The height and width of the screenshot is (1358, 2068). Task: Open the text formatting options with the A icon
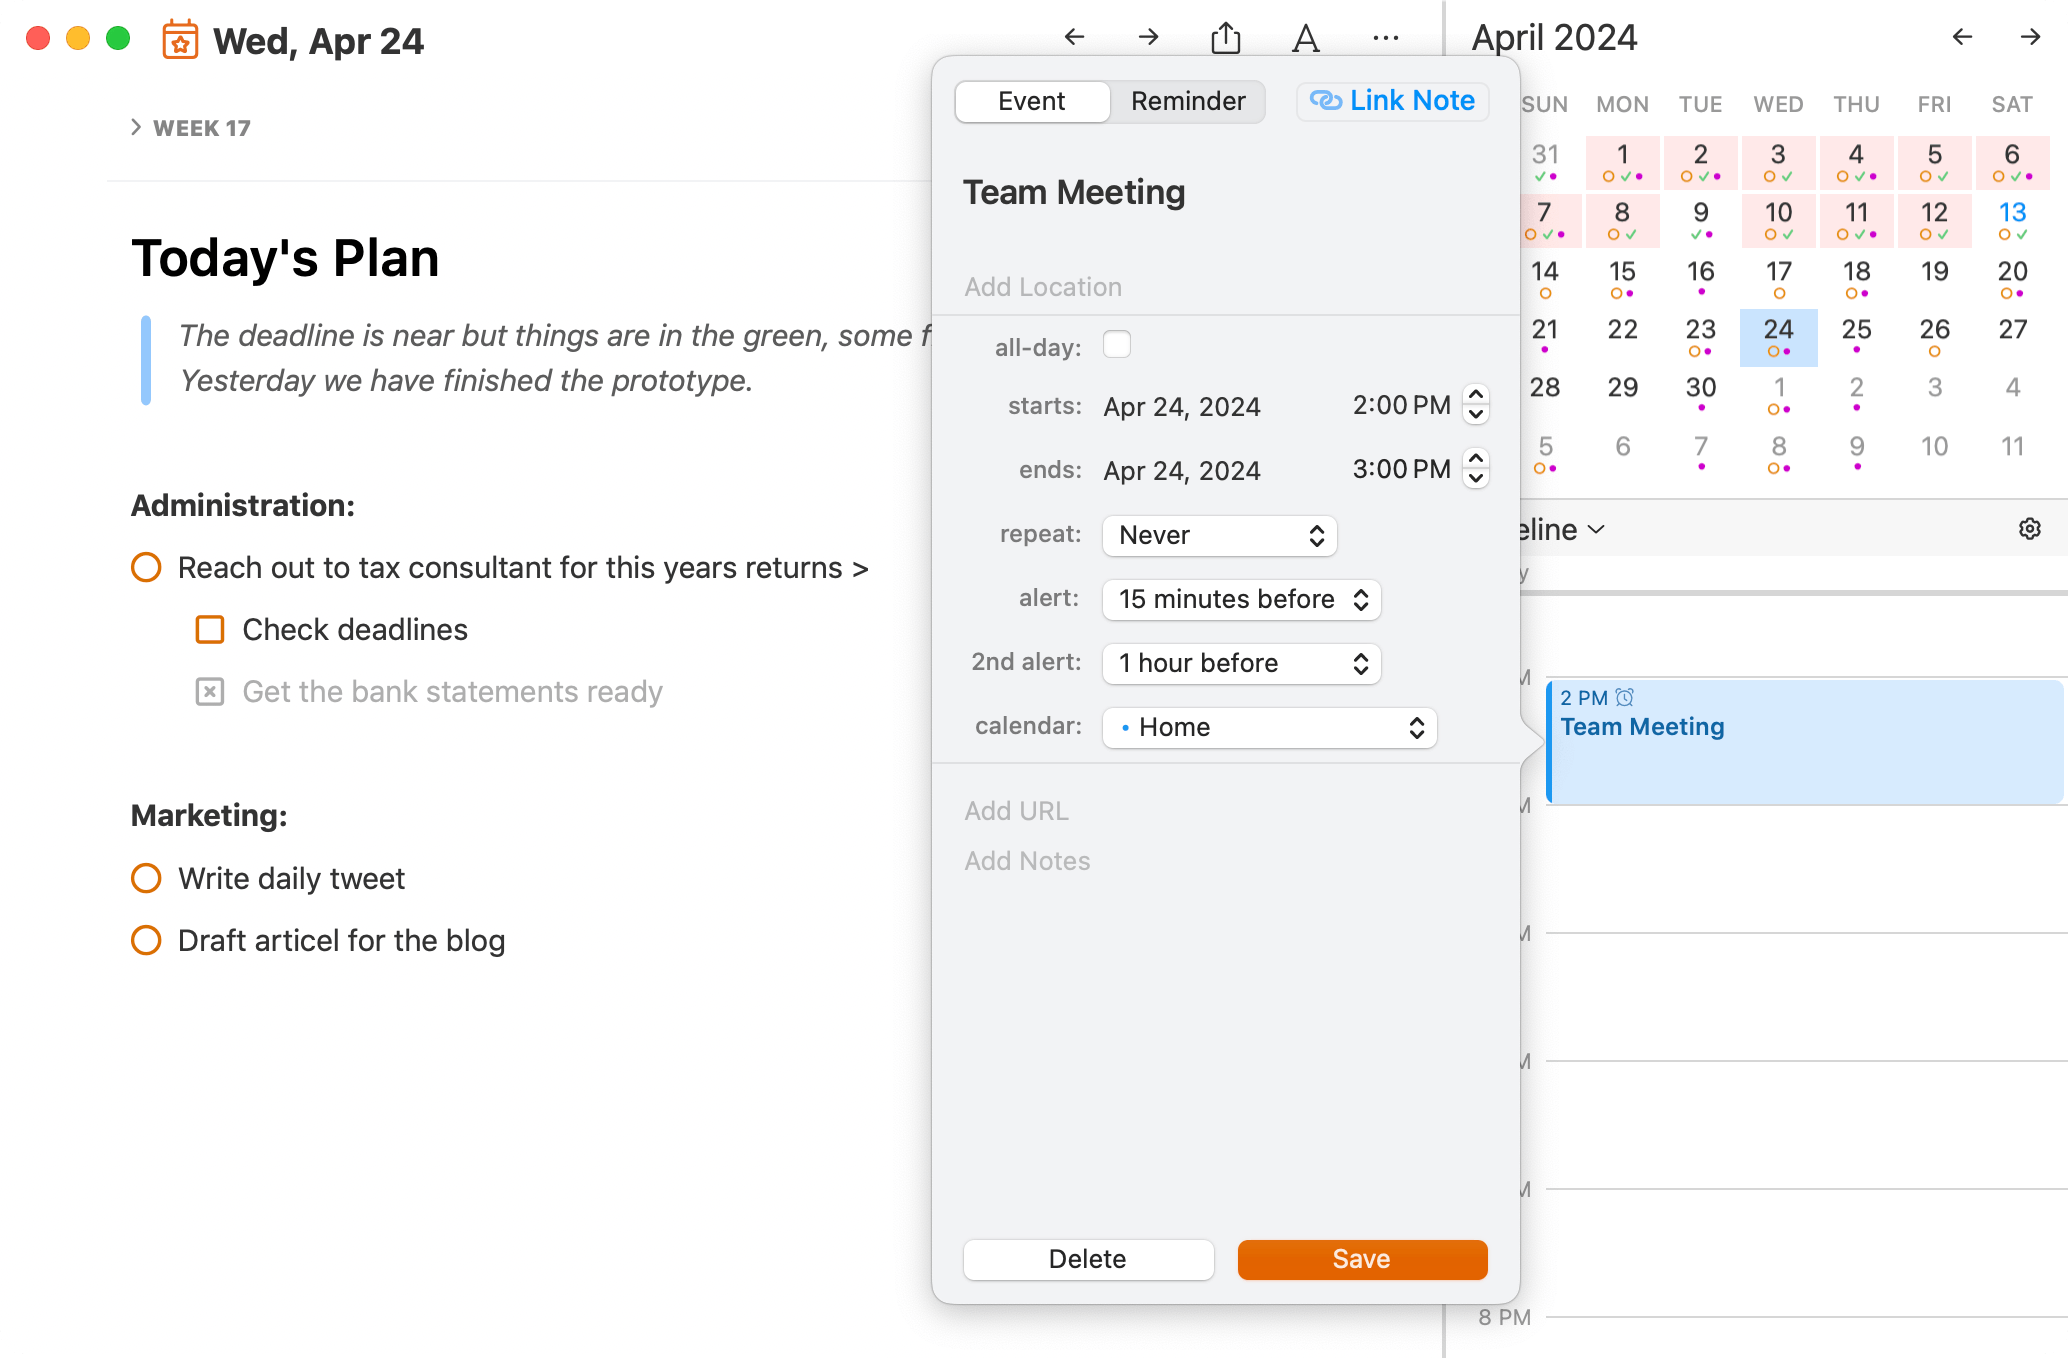point(1305,38)
